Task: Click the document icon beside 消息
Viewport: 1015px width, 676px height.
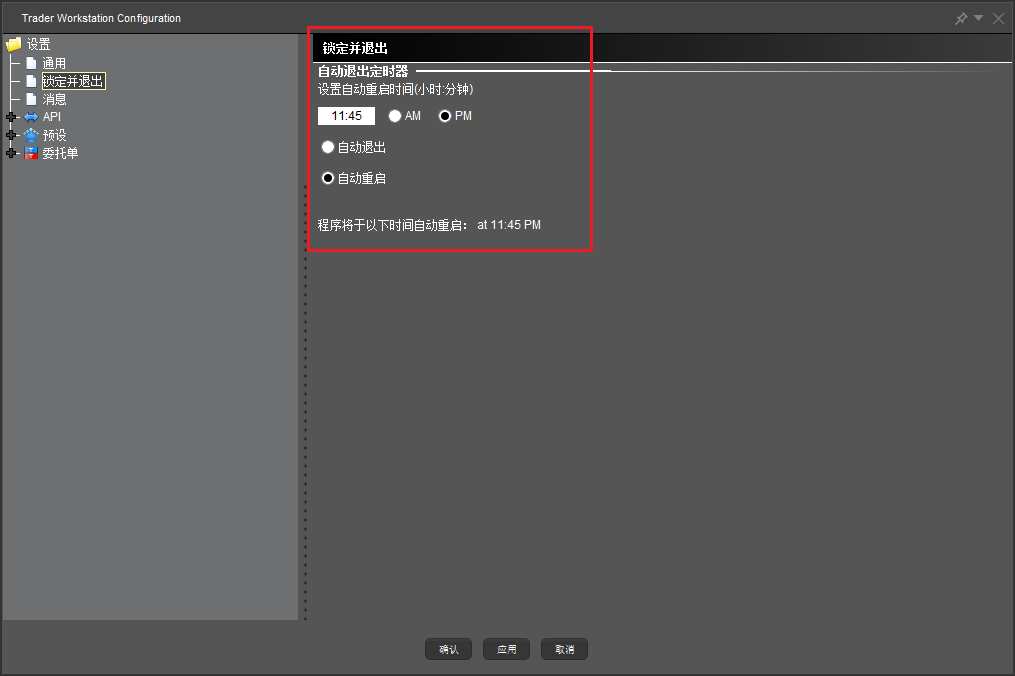Action: pyautogui.click(x=31, y=99)
